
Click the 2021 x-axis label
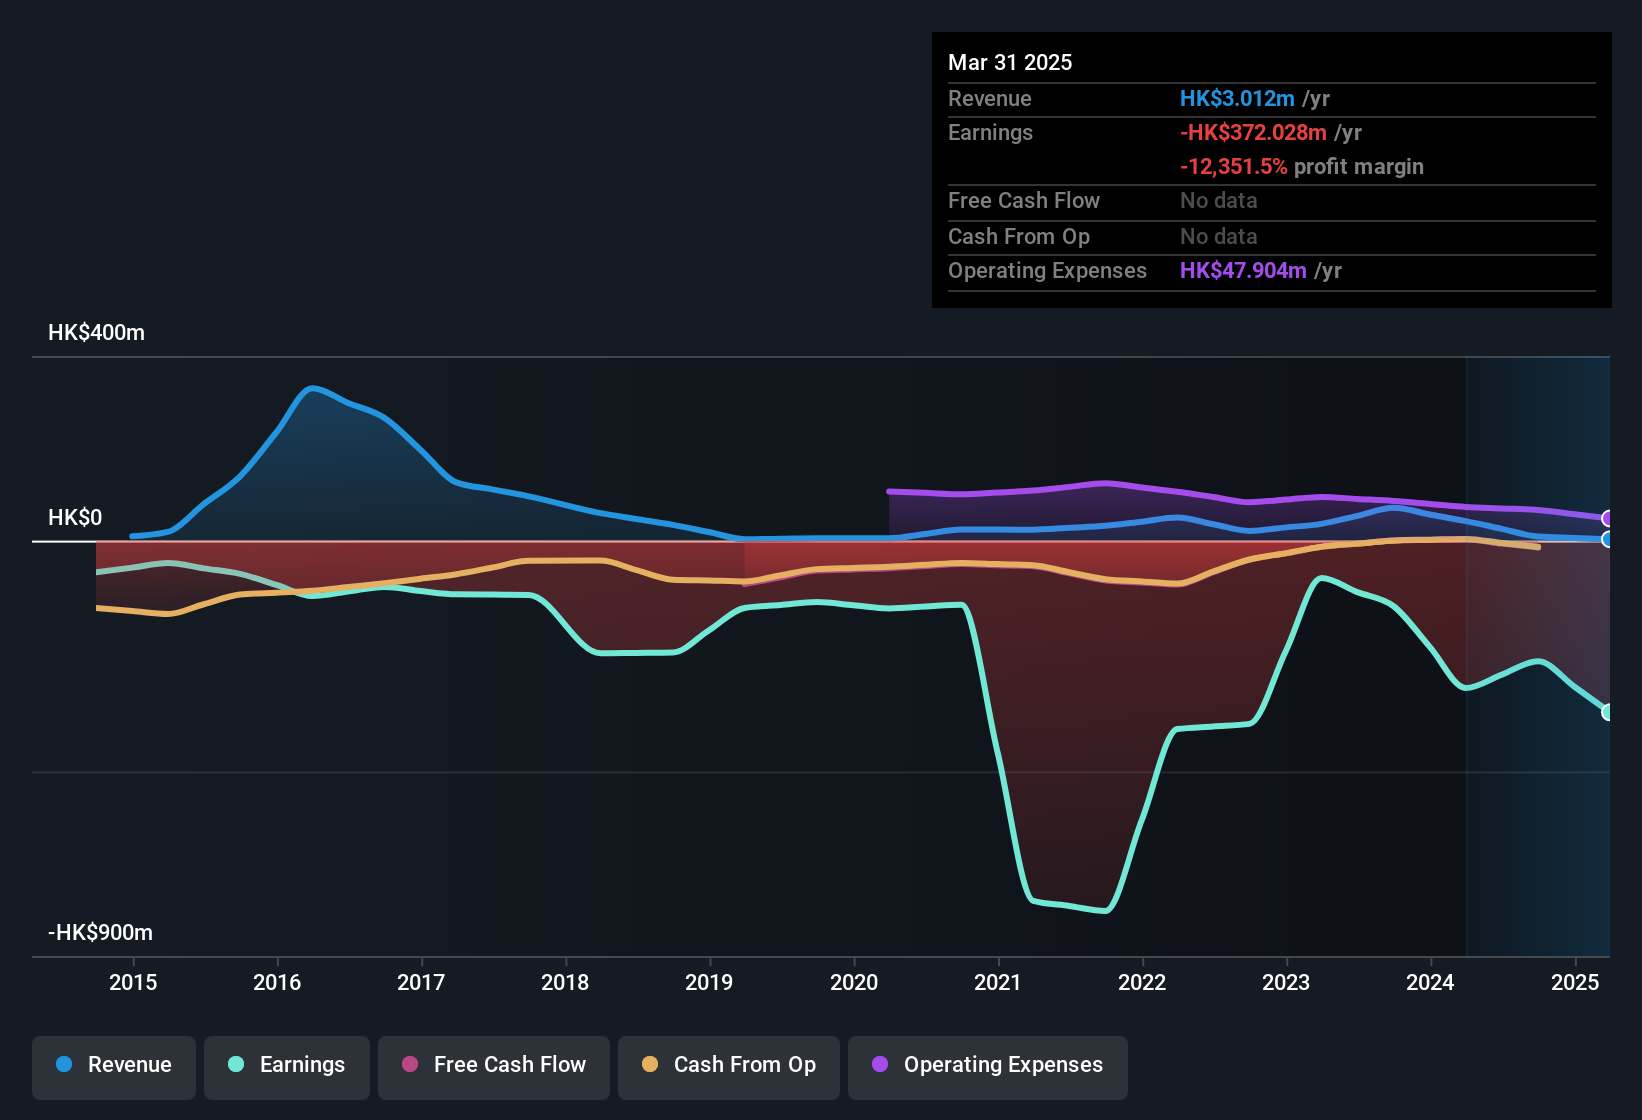pos(998,982)
